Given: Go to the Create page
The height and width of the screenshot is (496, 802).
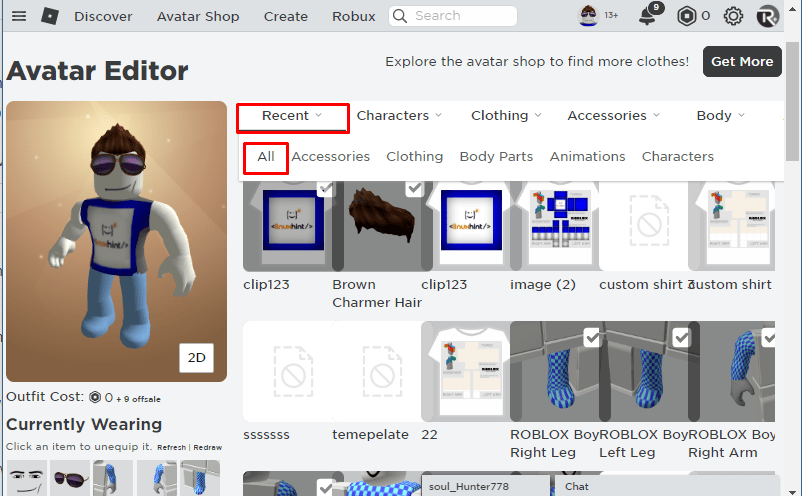Looking at the screenshot, I should click(285, 16).
